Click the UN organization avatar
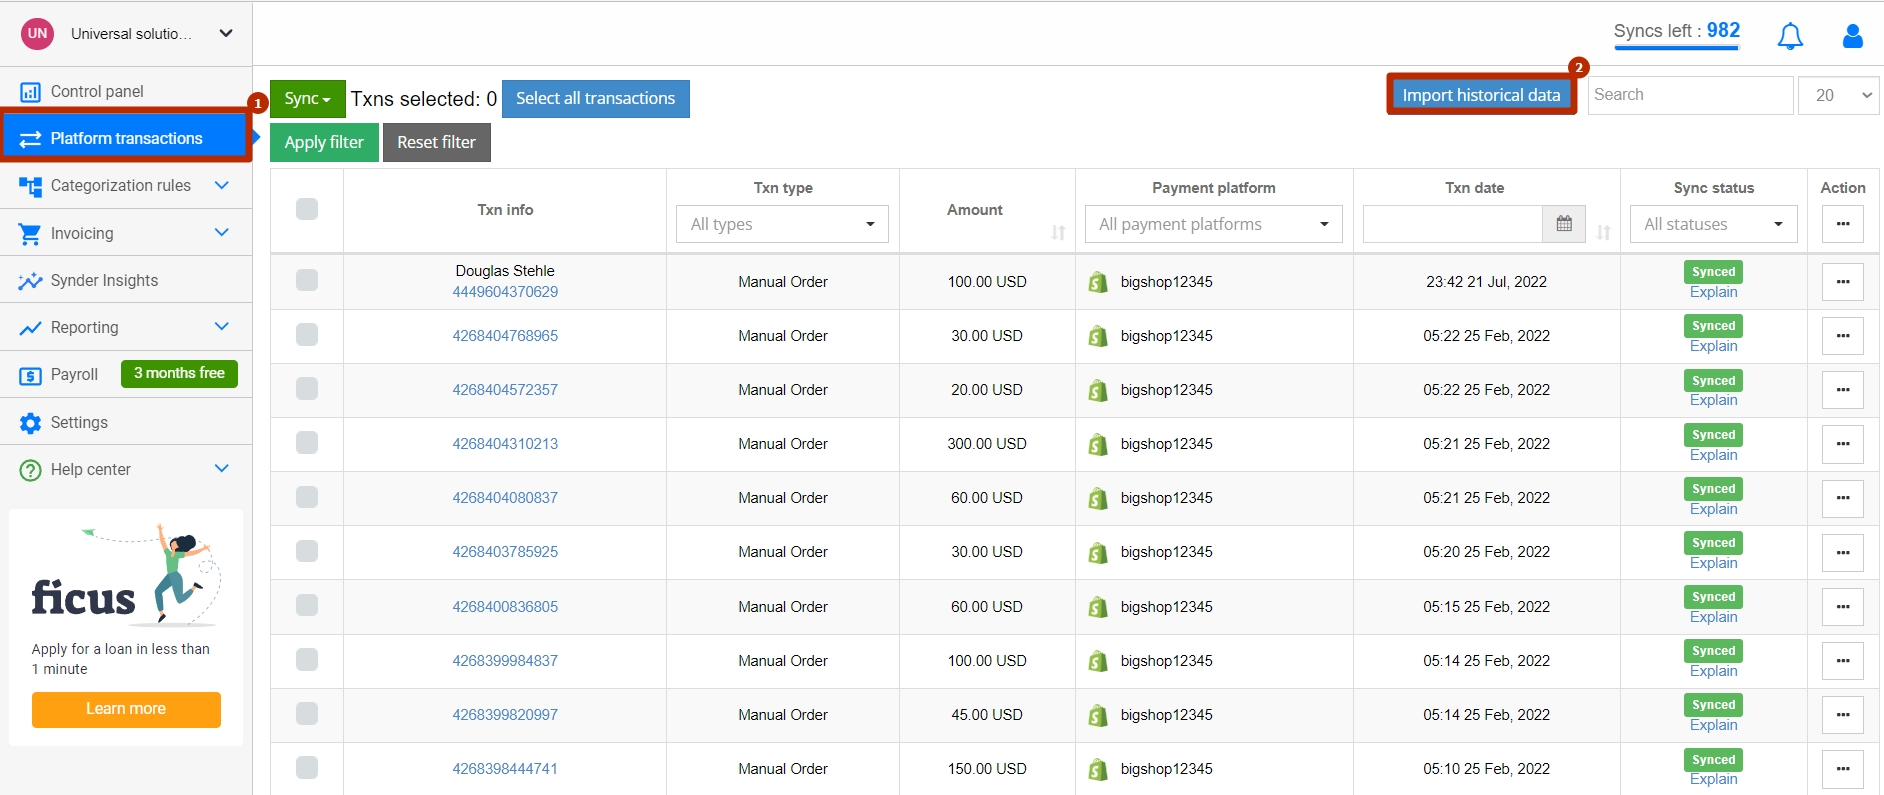 point(38,33)
